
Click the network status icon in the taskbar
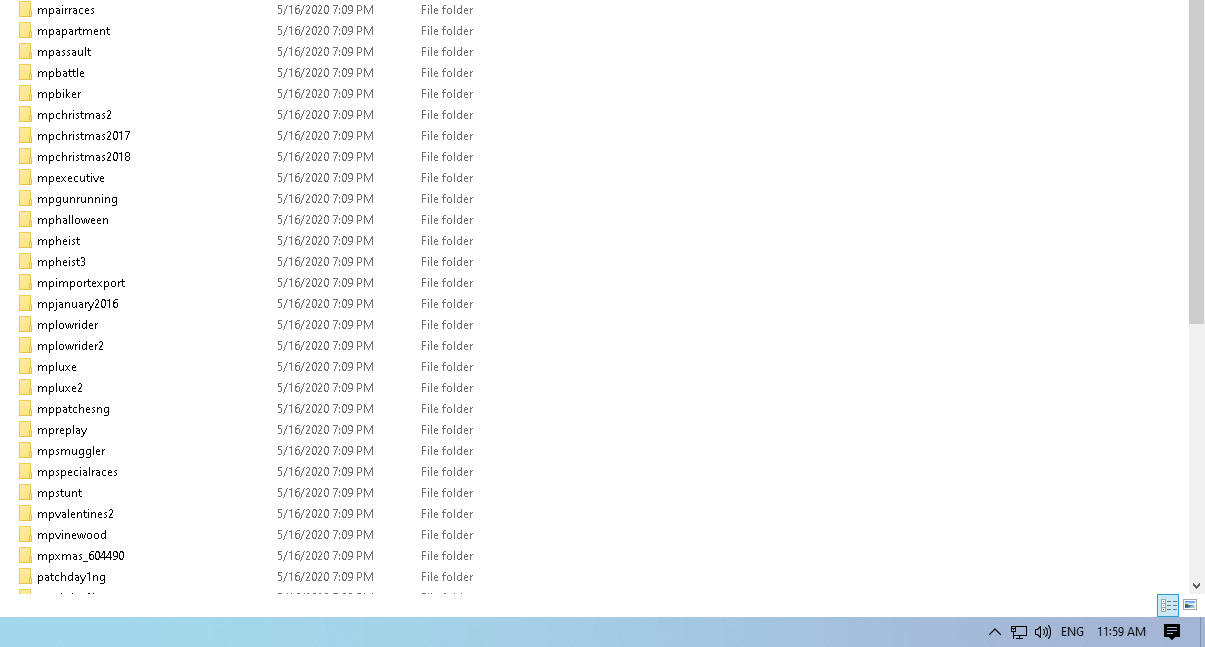[x=1018, y=631]
